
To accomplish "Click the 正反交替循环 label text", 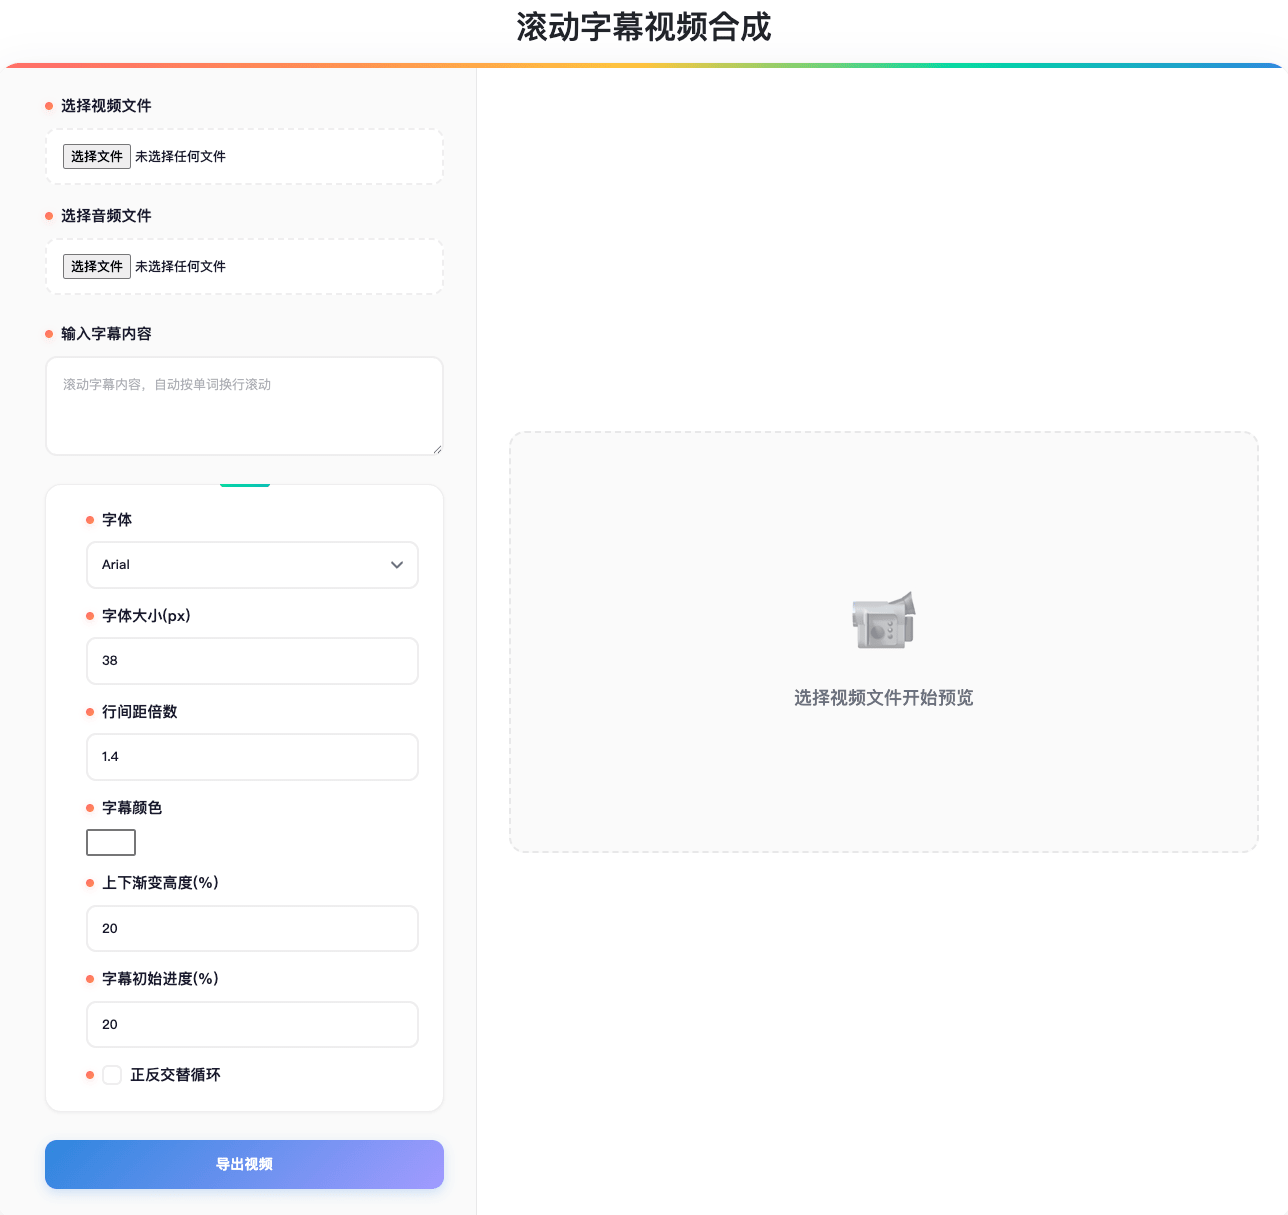I will click(175, 1075).
